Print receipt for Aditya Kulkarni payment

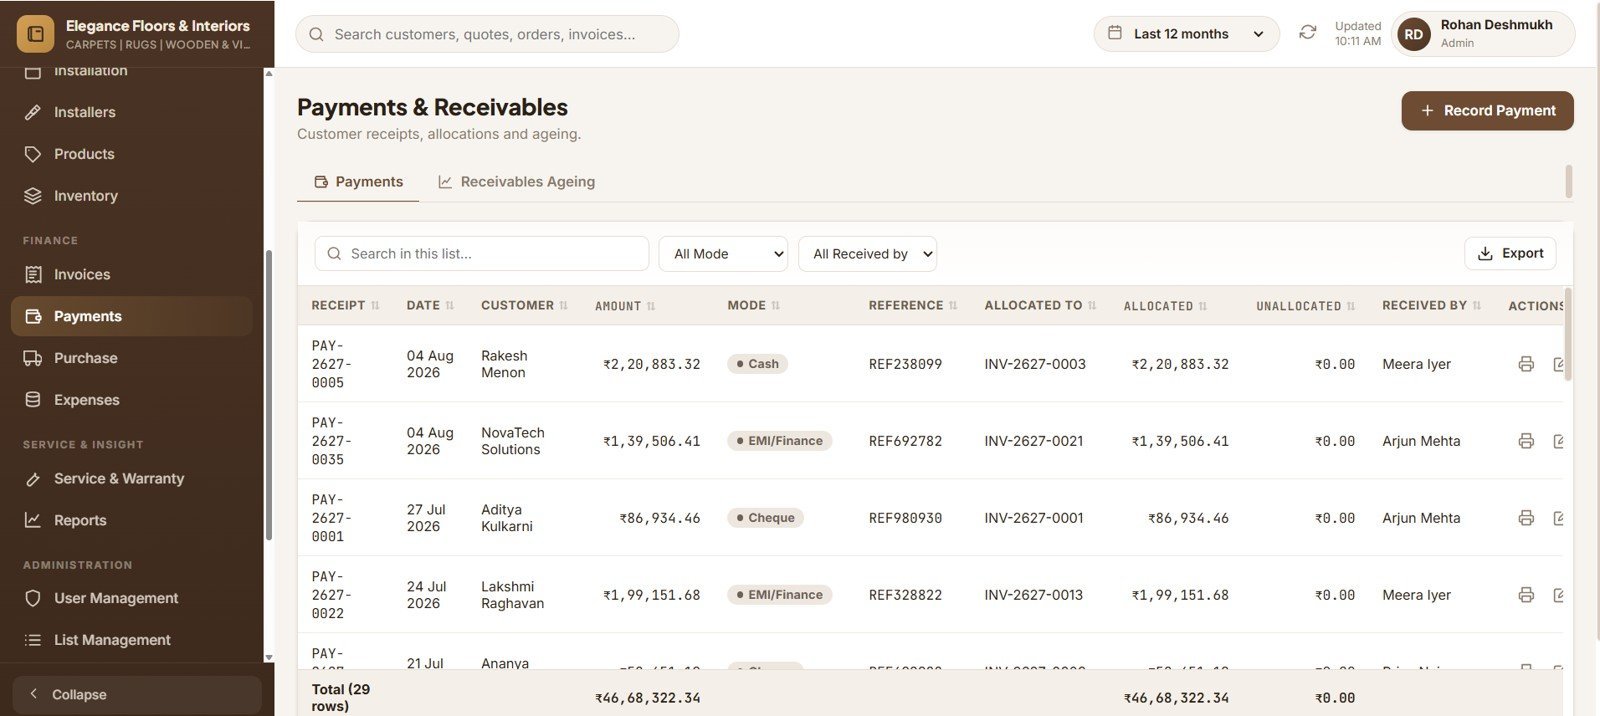click(x=1526, y=518)
